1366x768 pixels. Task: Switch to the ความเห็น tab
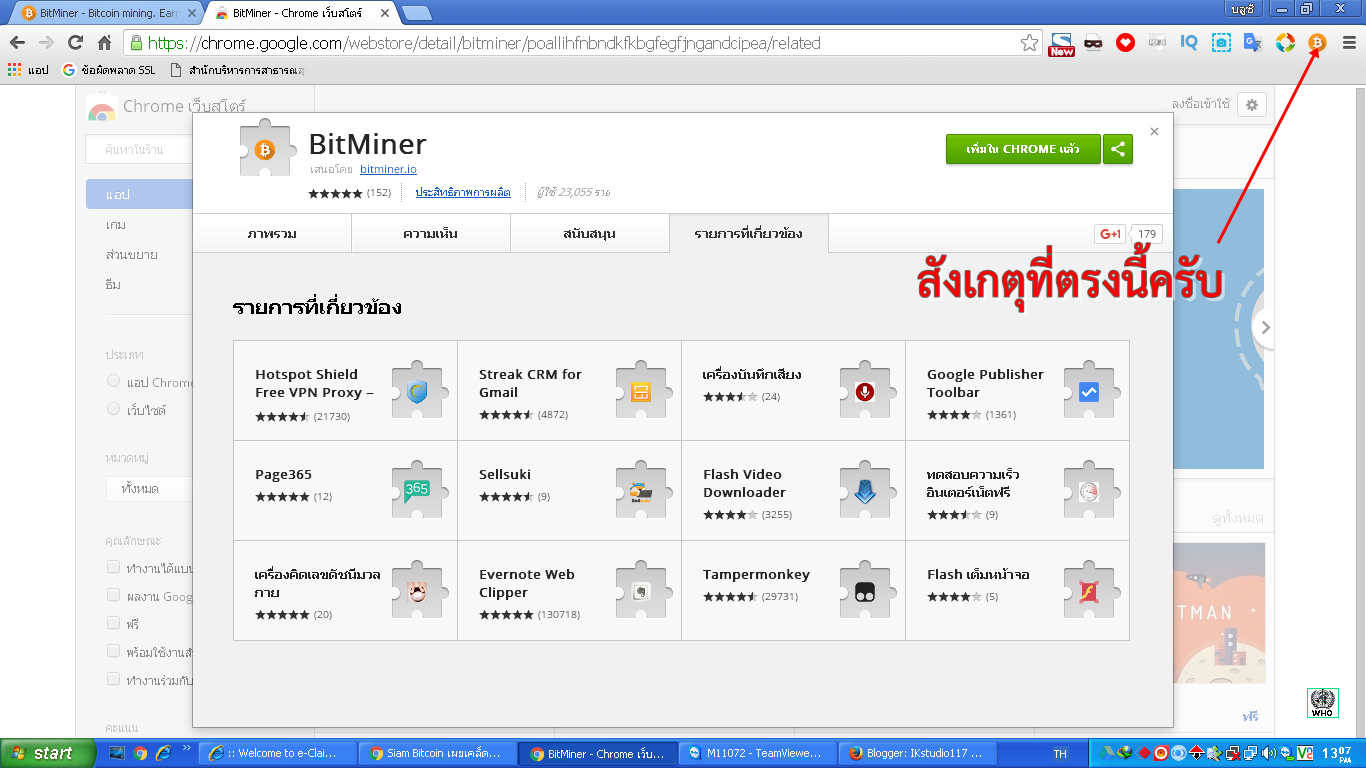[431, 234]
